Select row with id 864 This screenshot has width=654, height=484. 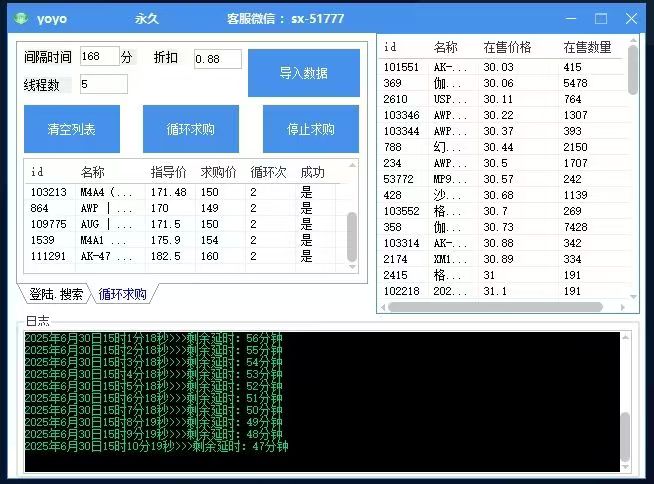pyautogui.click(x=184, y=208)
